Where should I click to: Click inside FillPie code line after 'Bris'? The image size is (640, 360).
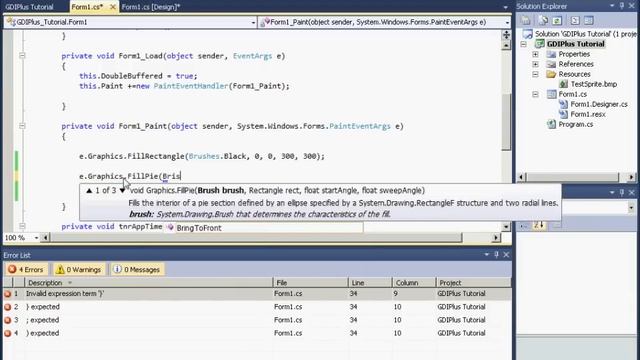pos(181,176)
